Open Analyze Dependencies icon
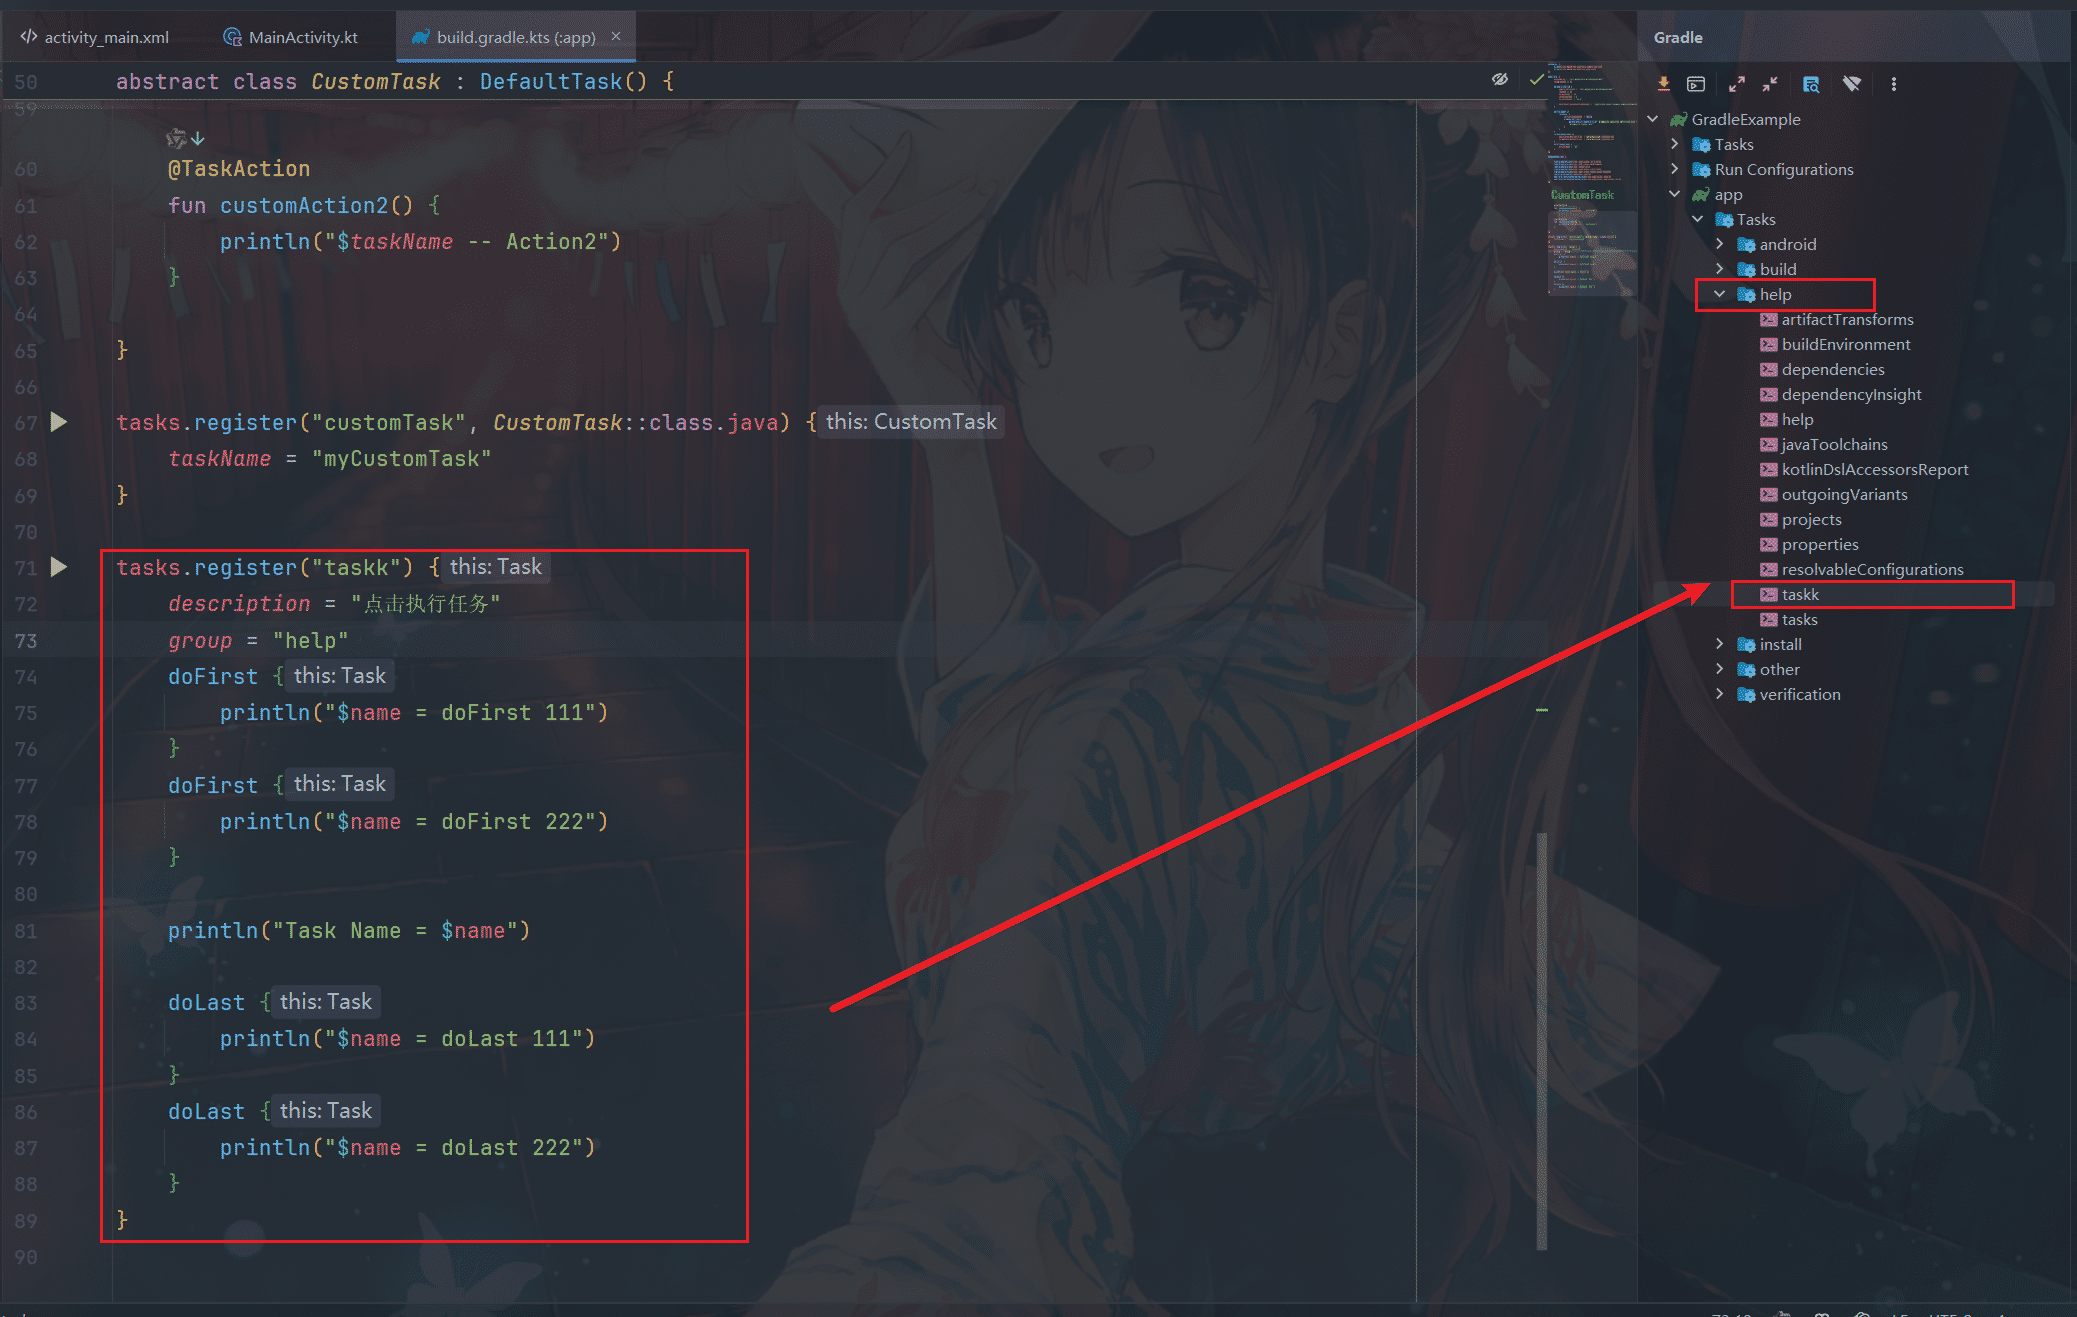 click(x=1811, y=84)
